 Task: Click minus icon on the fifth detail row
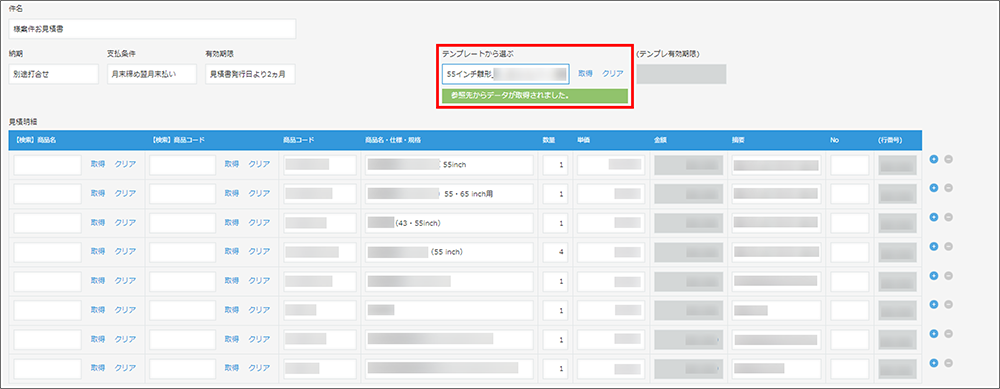click(x=948, y=275)
